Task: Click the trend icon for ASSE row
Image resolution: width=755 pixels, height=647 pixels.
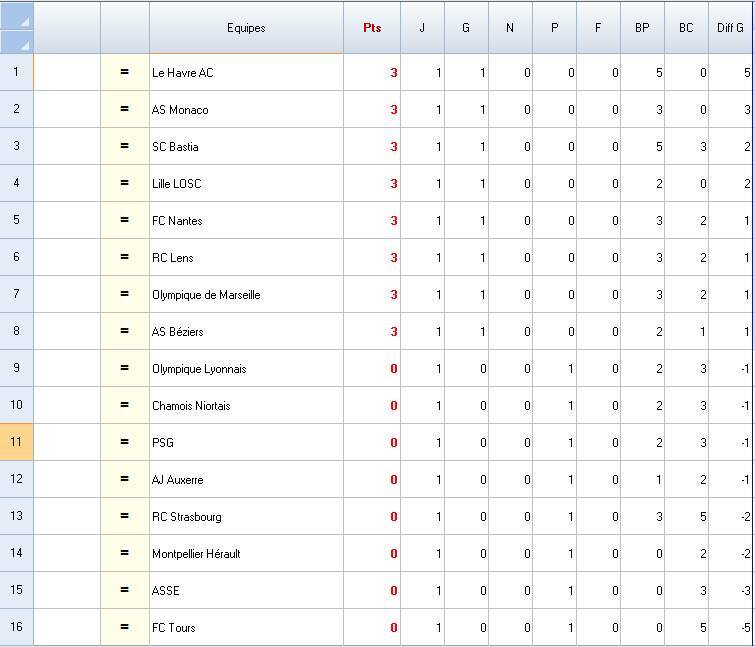Action: [x=125, y=590]
